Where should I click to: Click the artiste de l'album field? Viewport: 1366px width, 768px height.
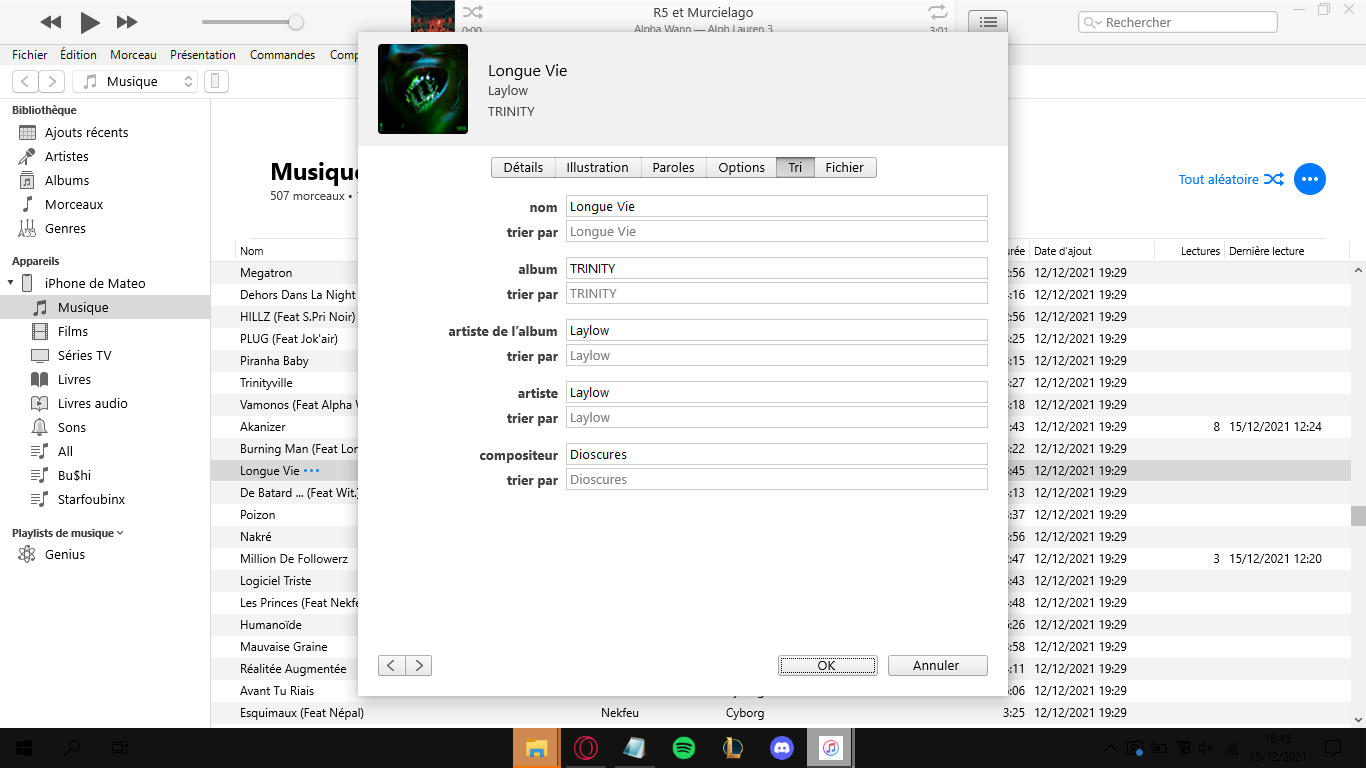tap(777, 331)
